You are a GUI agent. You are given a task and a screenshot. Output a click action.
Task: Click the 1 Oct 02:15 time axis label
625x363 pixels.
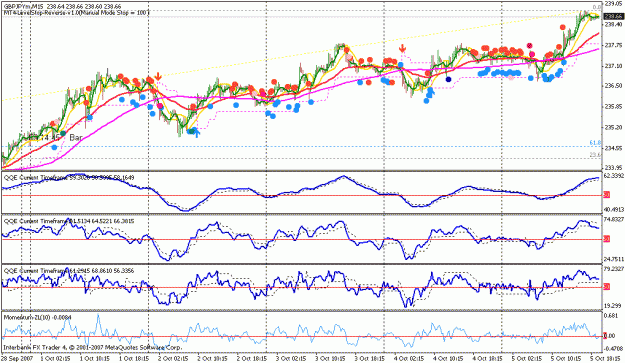pos(56,359)
